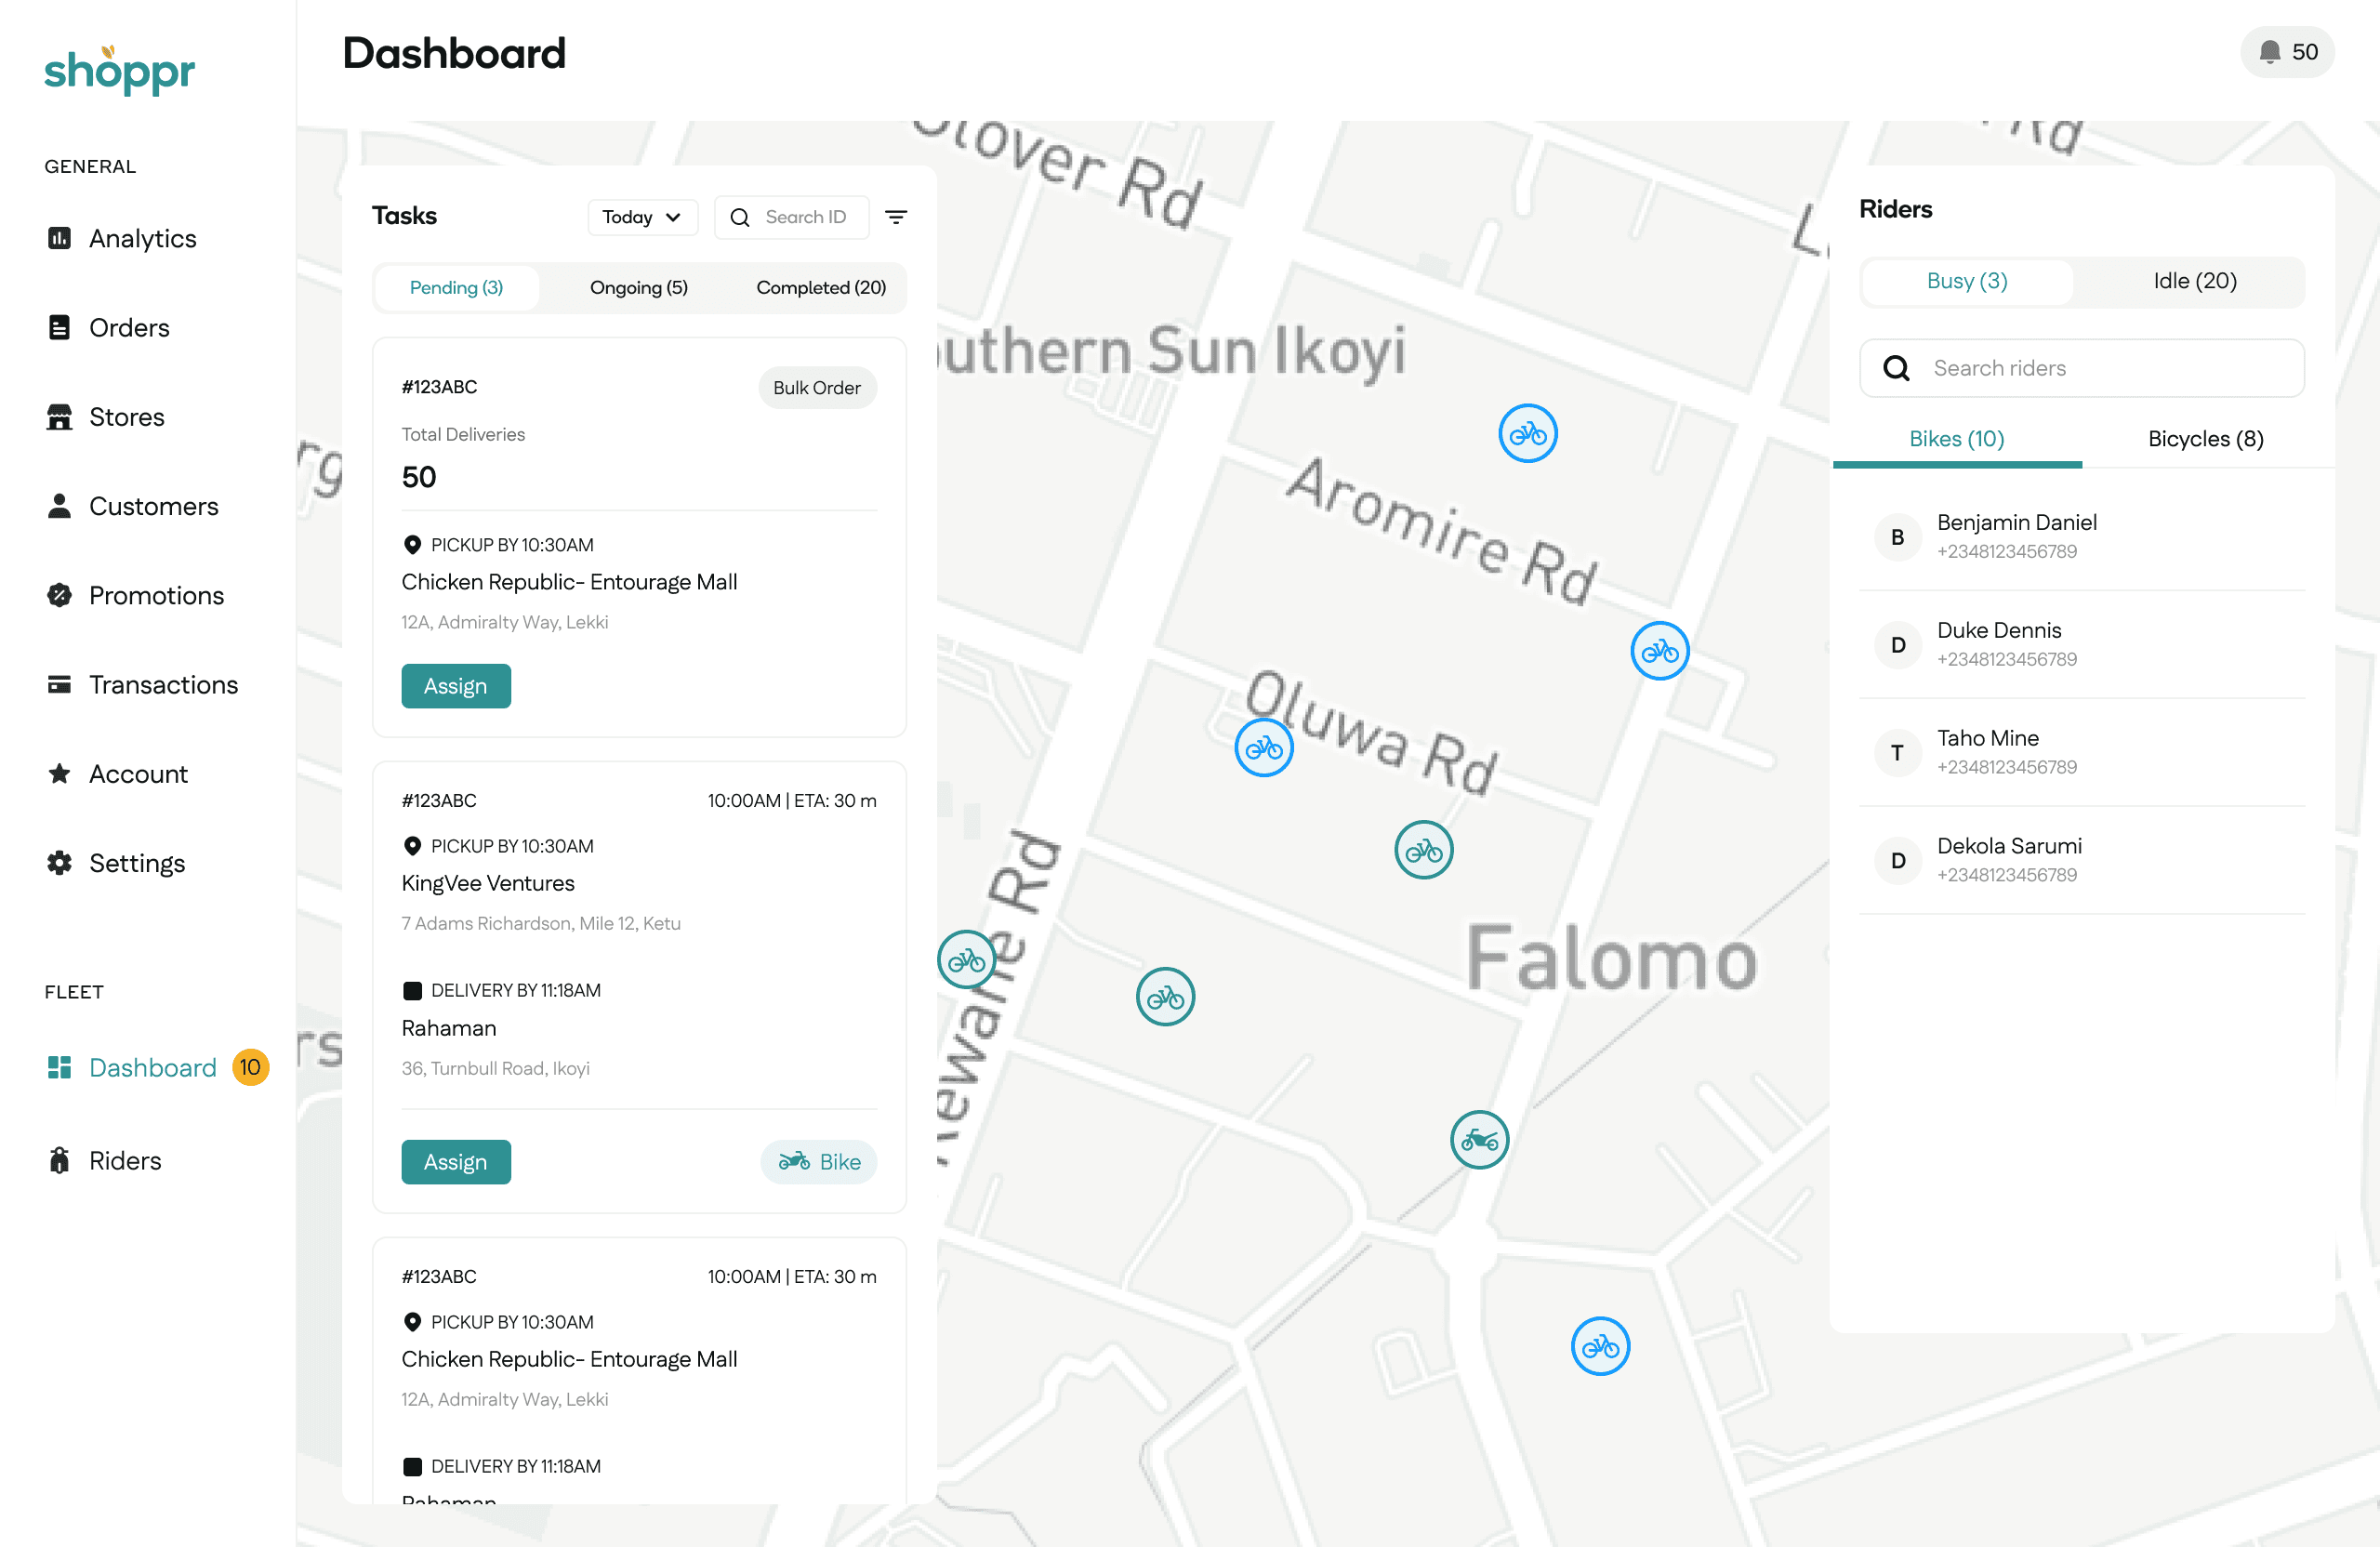Select the Bicycles (8) tab
2380x1547 pixels.
pyautogui.click(x=2205, y=439)
